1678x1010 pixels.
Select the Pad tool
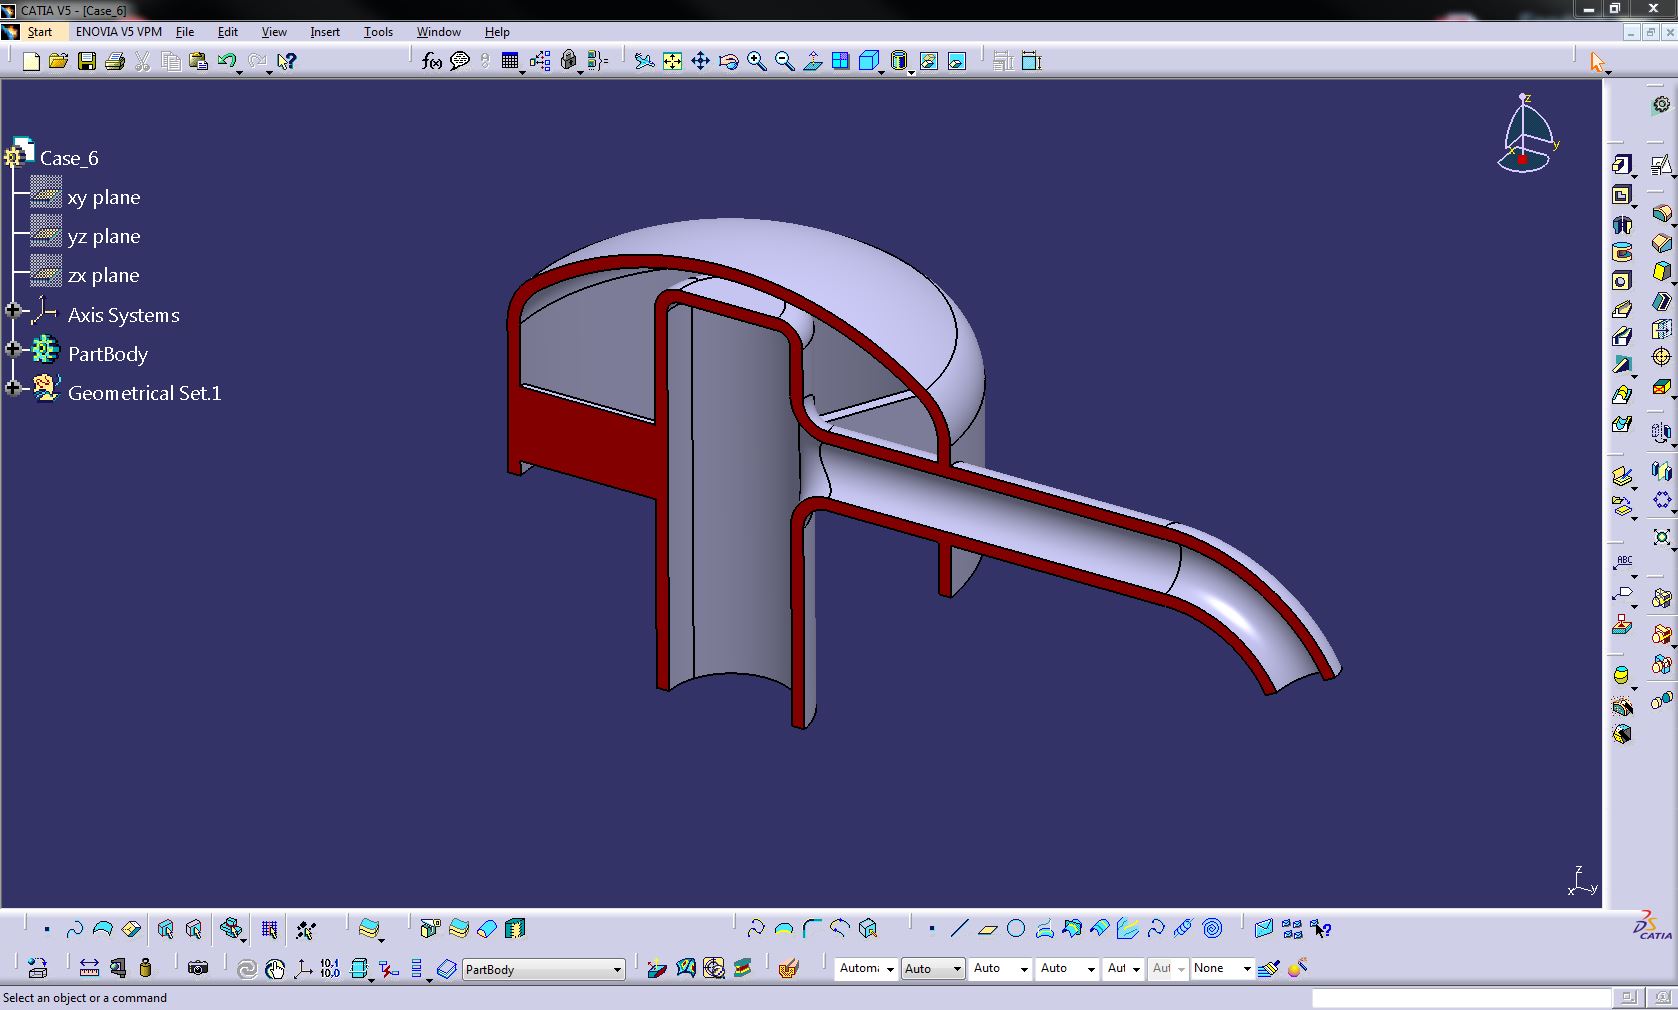point(1622,165)
